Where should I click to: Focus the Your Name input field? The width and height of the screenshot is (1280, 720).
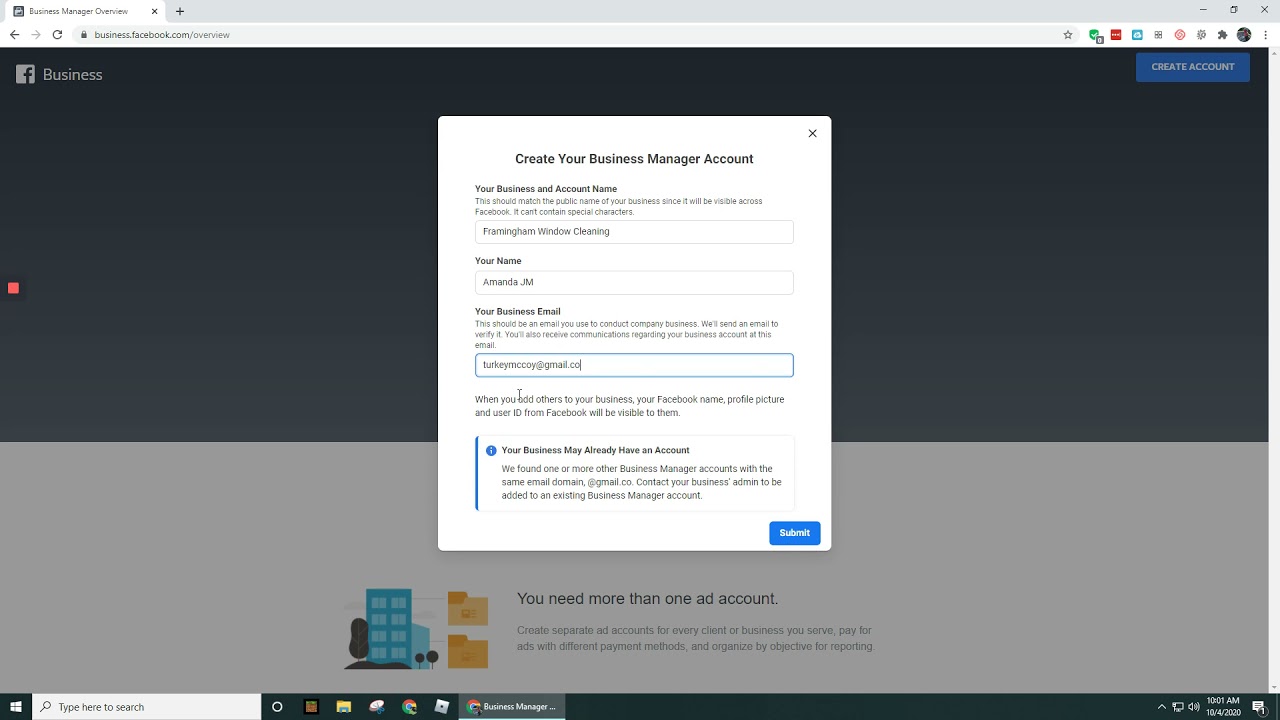point(634,282)
